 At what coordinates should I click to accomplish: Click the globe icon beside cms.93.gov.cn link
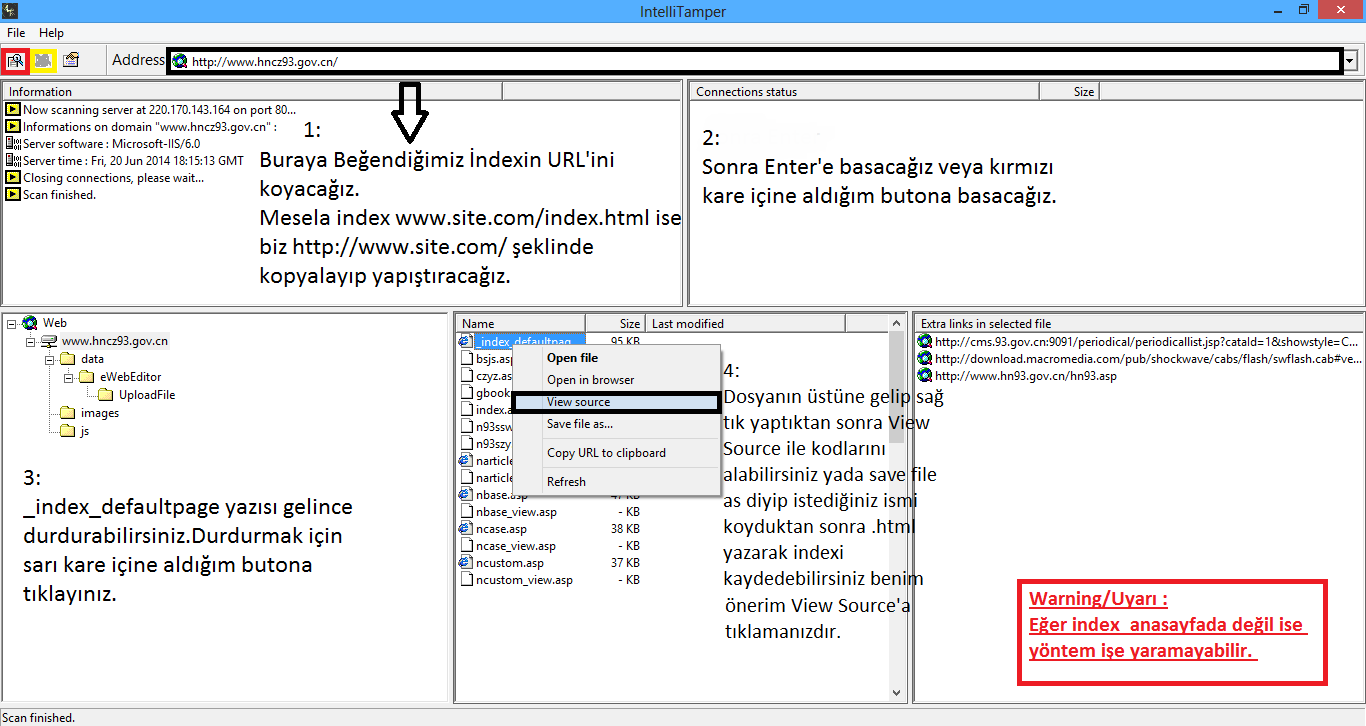click(x=925, y=342)
